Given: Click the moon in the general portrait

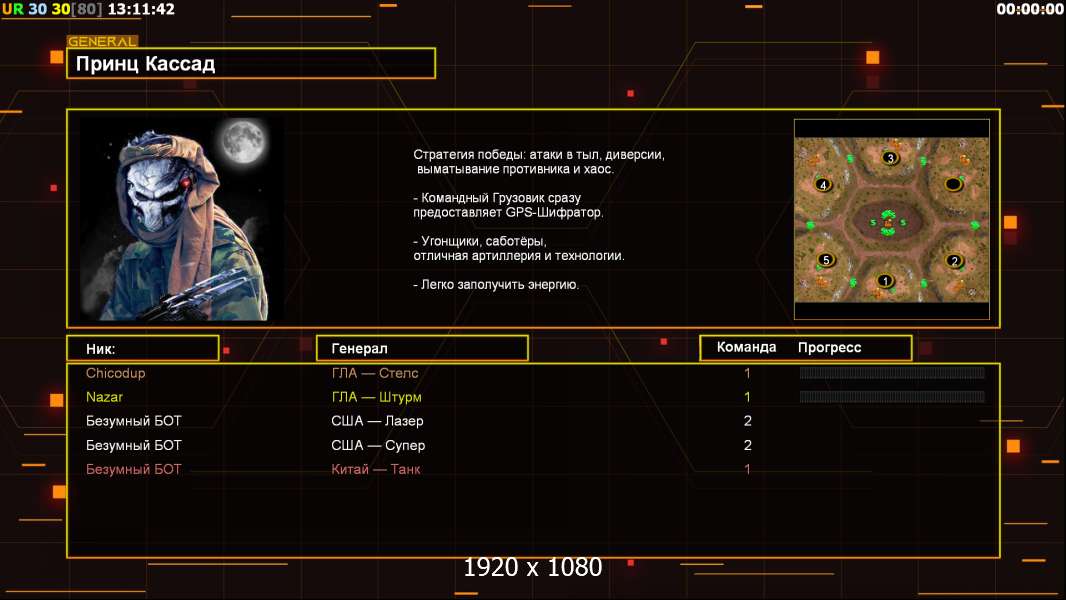Looking at the screenshot, I should click(x=243, y=140).
